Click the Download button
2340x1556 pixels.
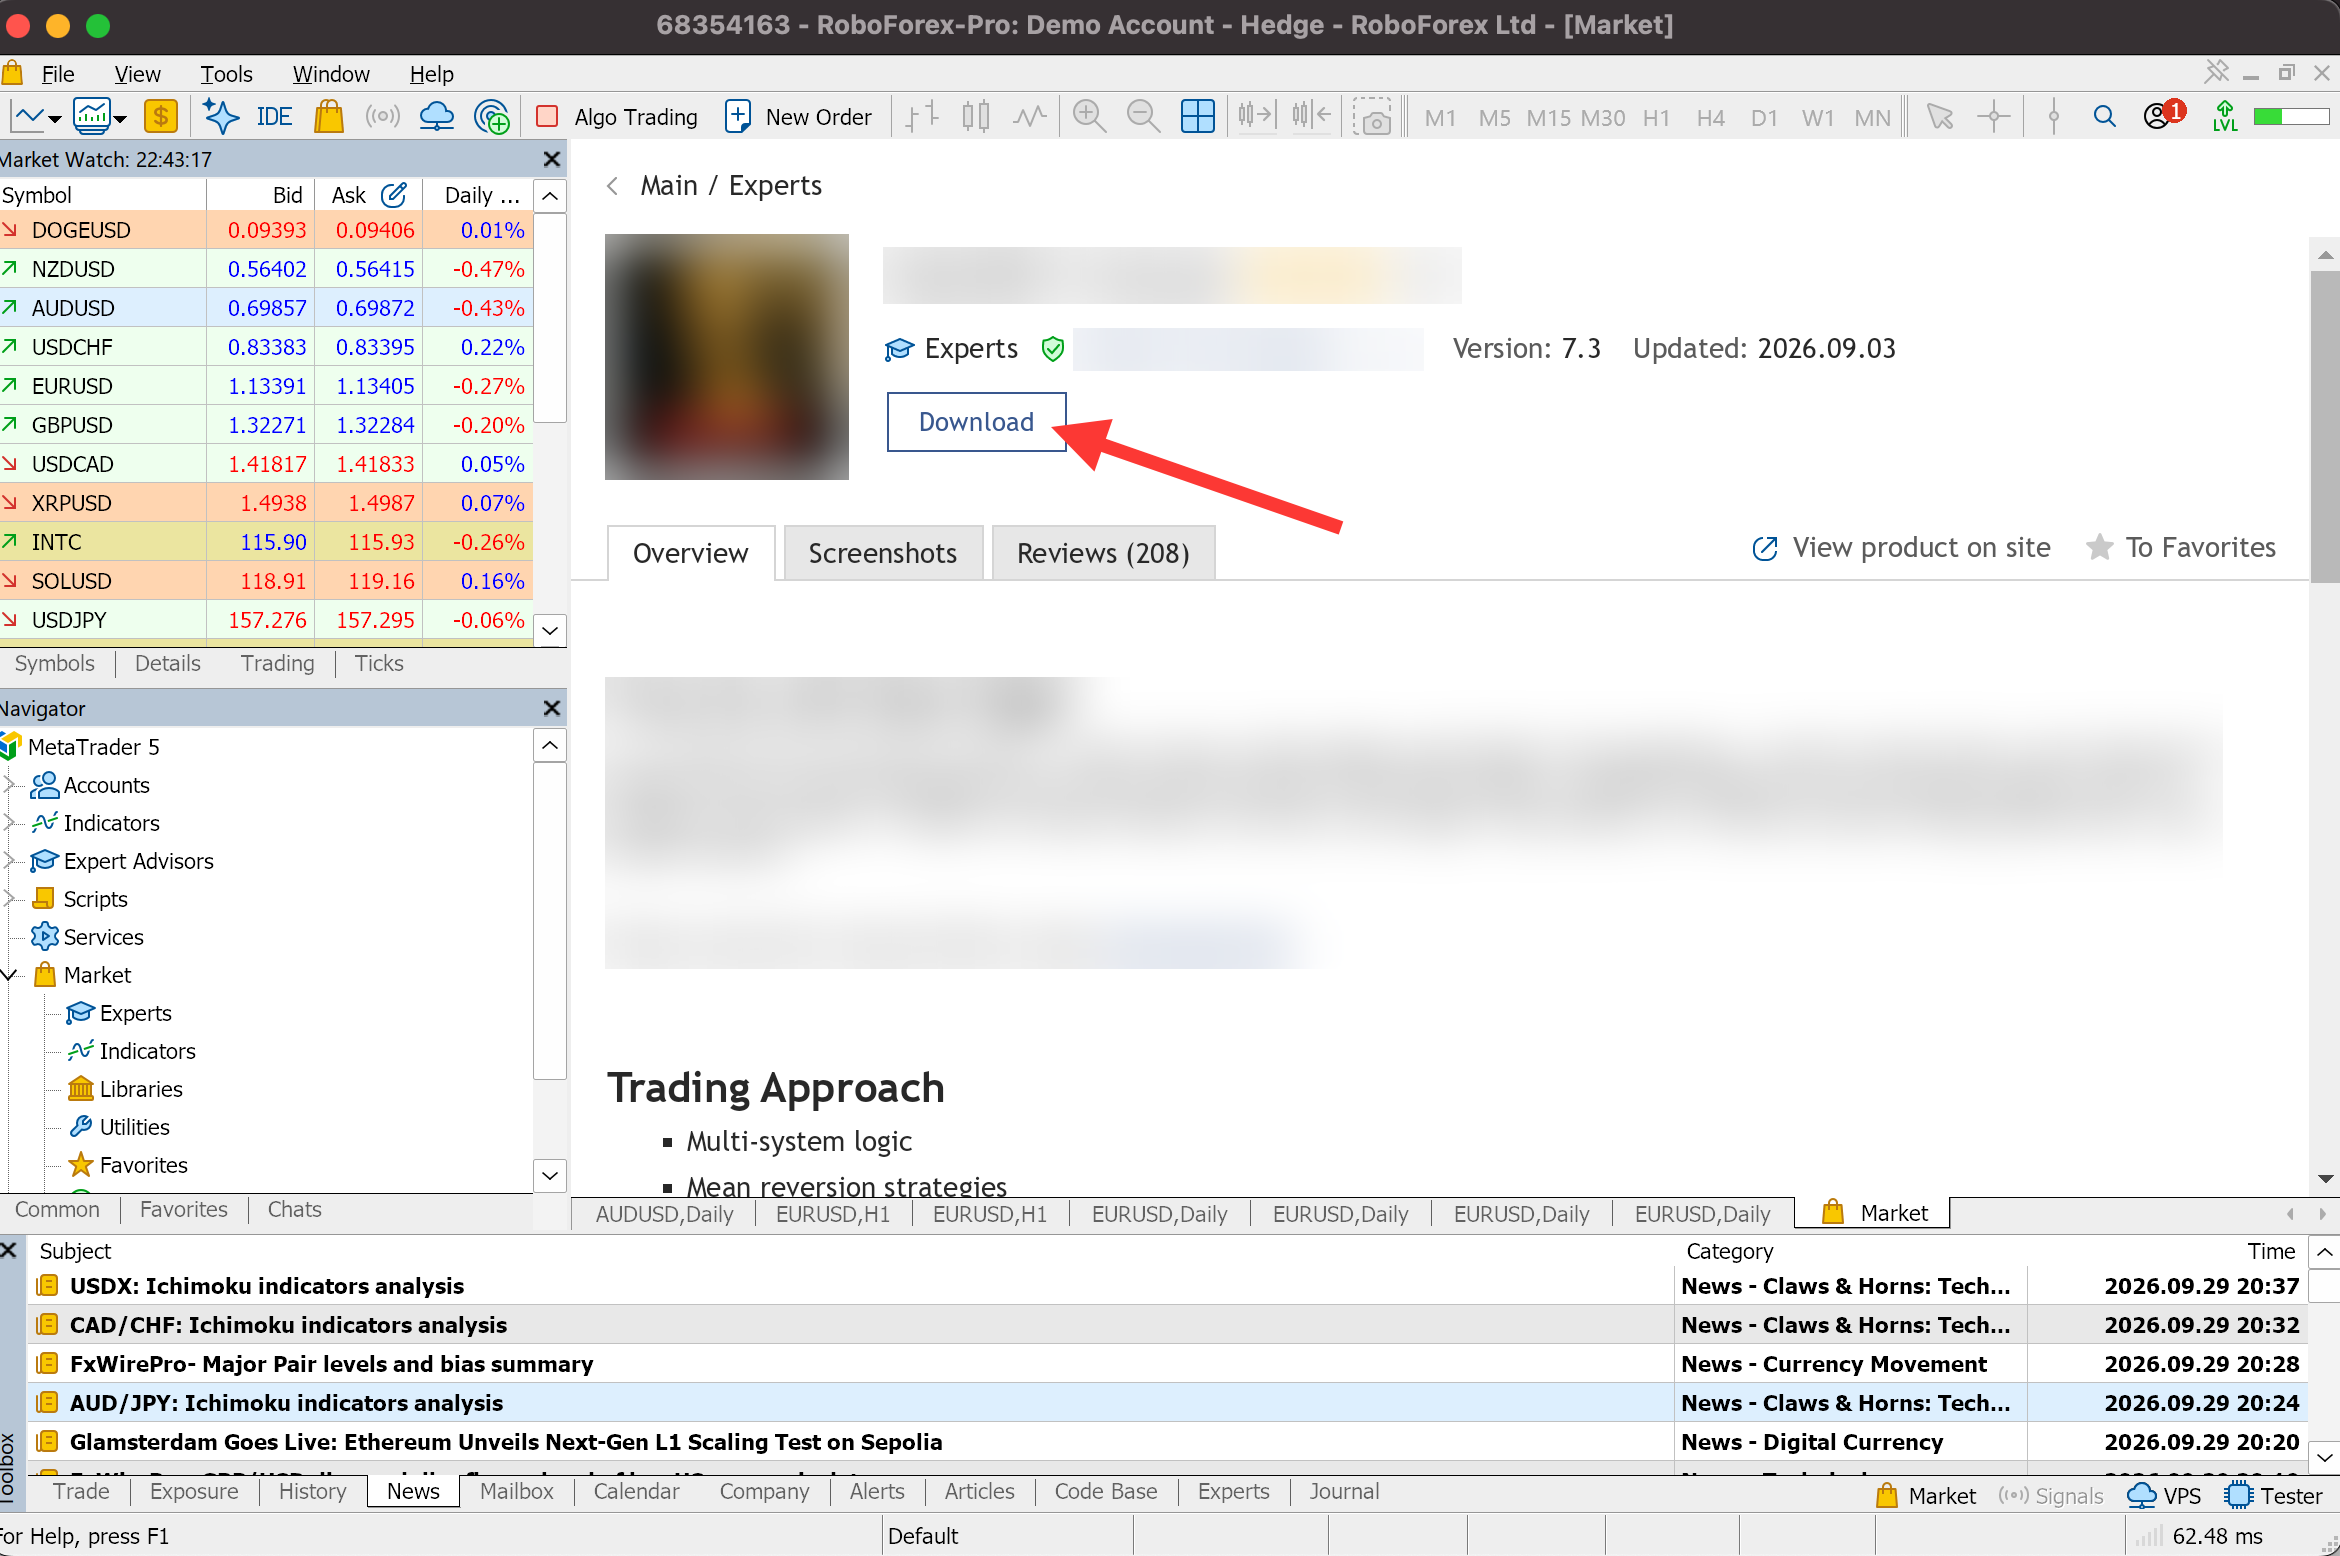tap(976, 422)
